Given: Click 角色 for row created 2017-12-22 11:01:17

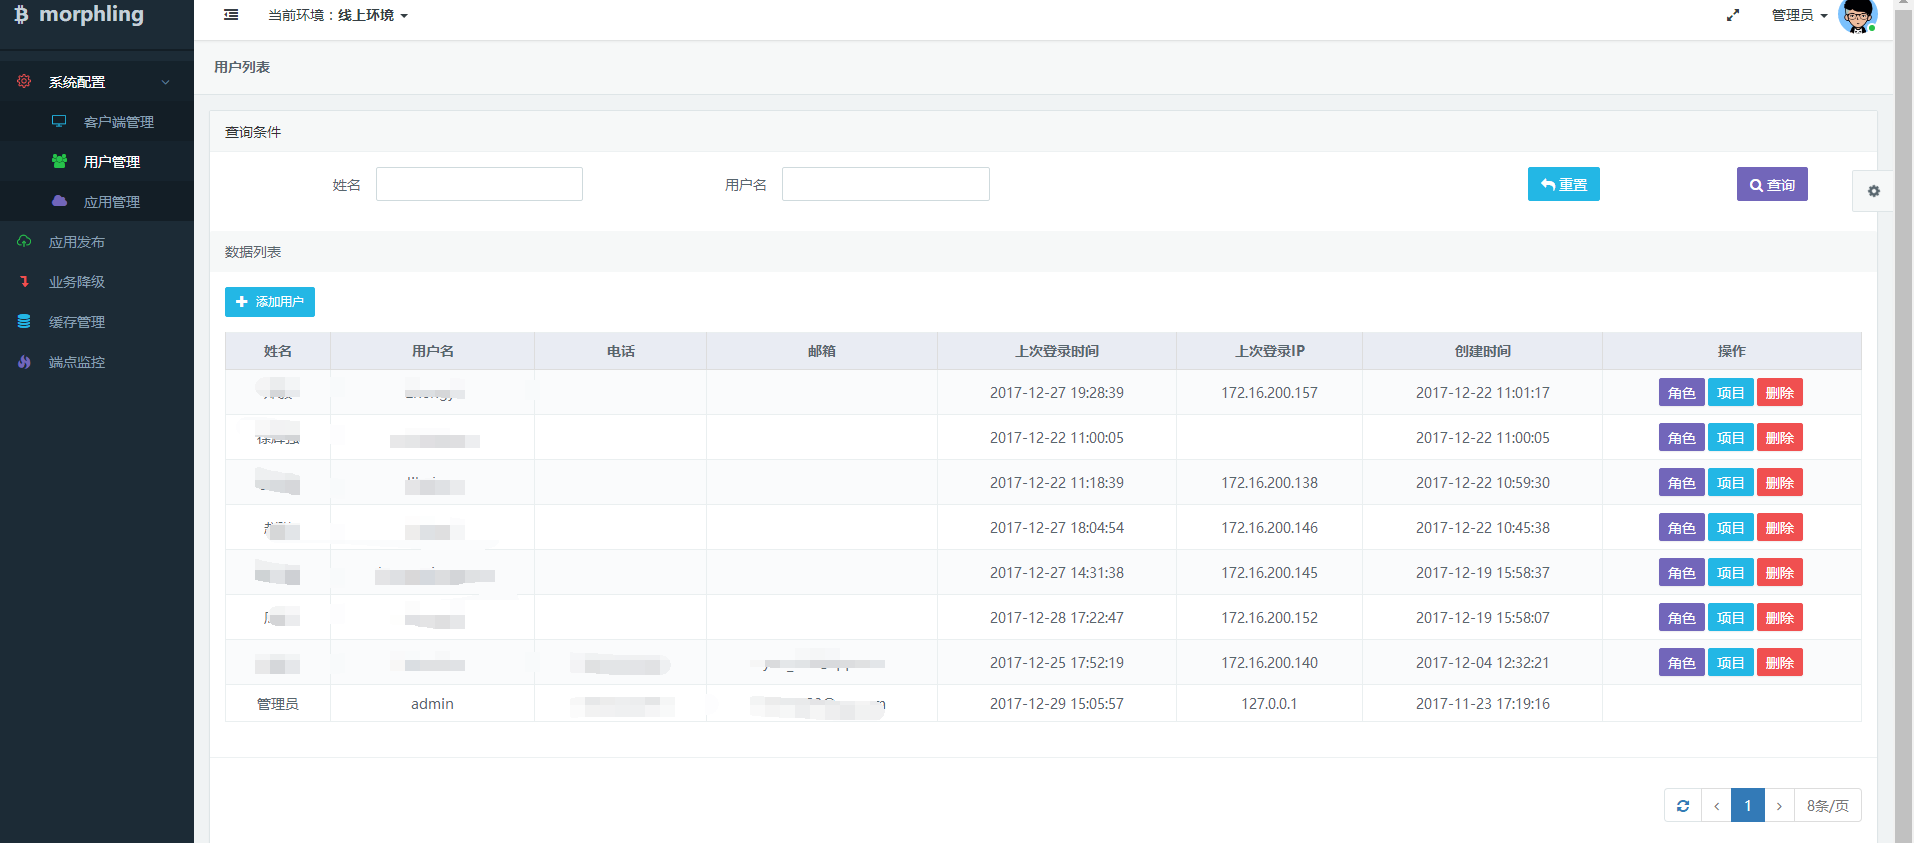Looking at the screenshot, I should pyautogui.click(x=1681, y=393).
